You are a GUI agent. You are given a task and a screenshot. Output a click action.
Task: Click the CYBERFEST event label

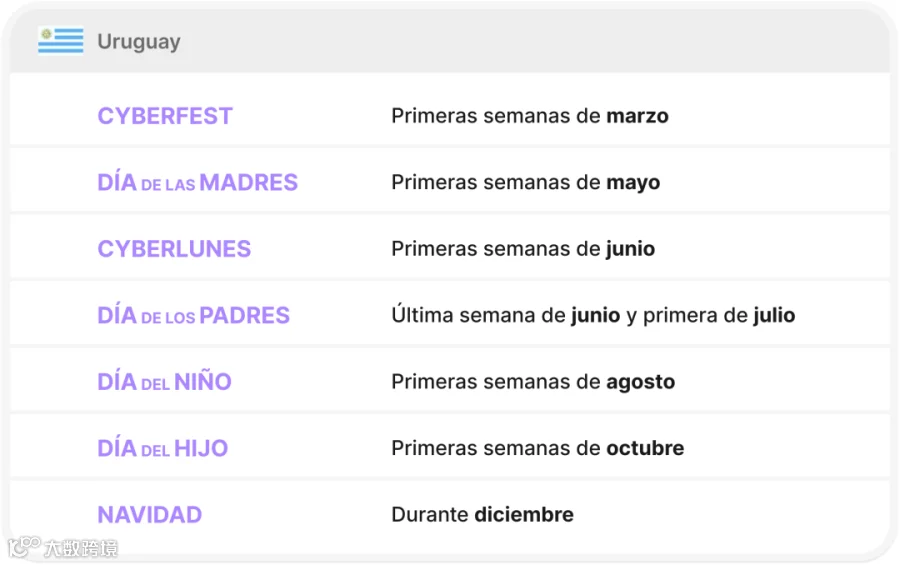(x=165, y=116)
